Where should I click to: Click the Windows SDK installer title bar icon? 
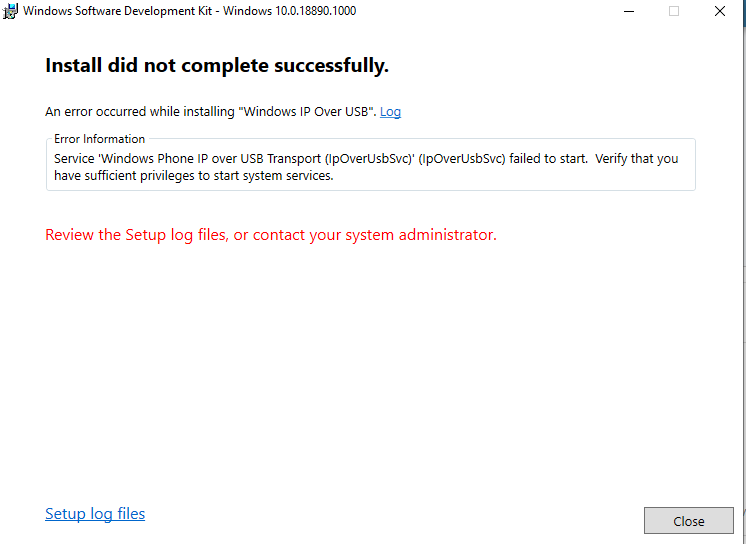point(12,11)
